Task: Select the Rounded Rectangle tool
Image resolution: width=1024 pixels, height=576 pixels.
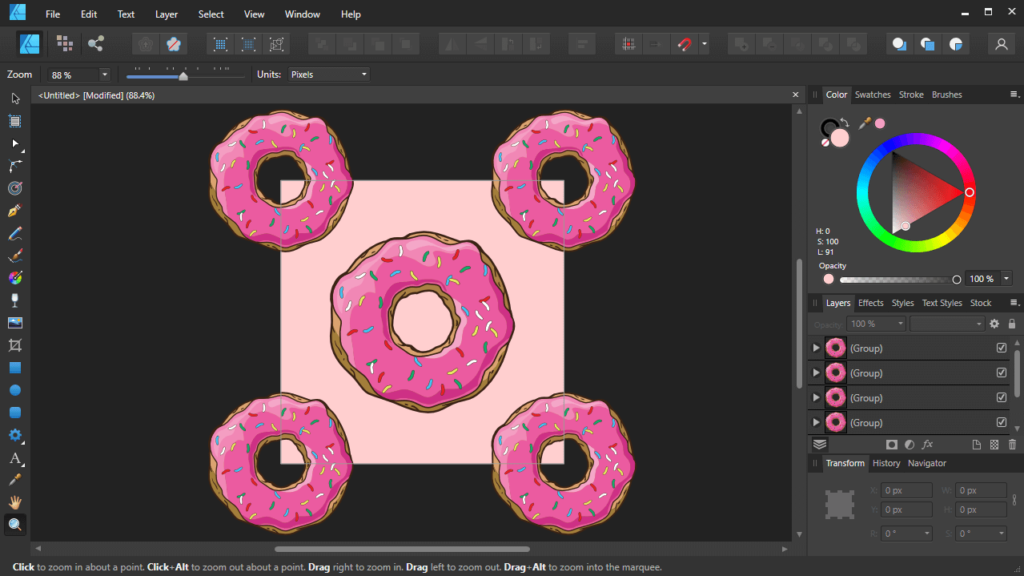Action: 15,413
